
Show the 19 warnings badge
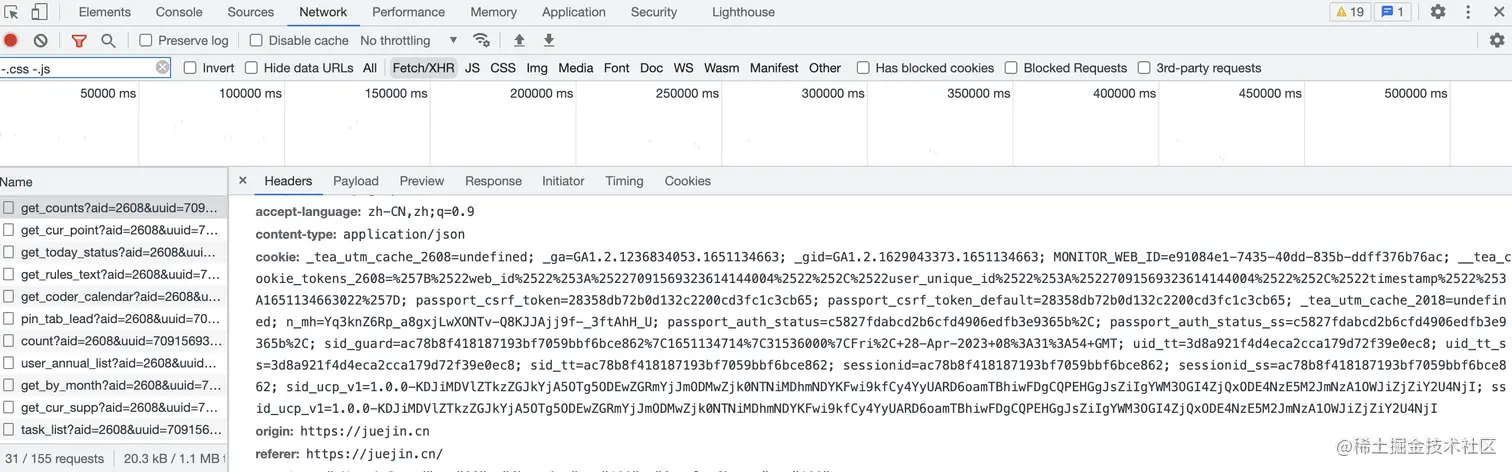[x=1350, y=12]
